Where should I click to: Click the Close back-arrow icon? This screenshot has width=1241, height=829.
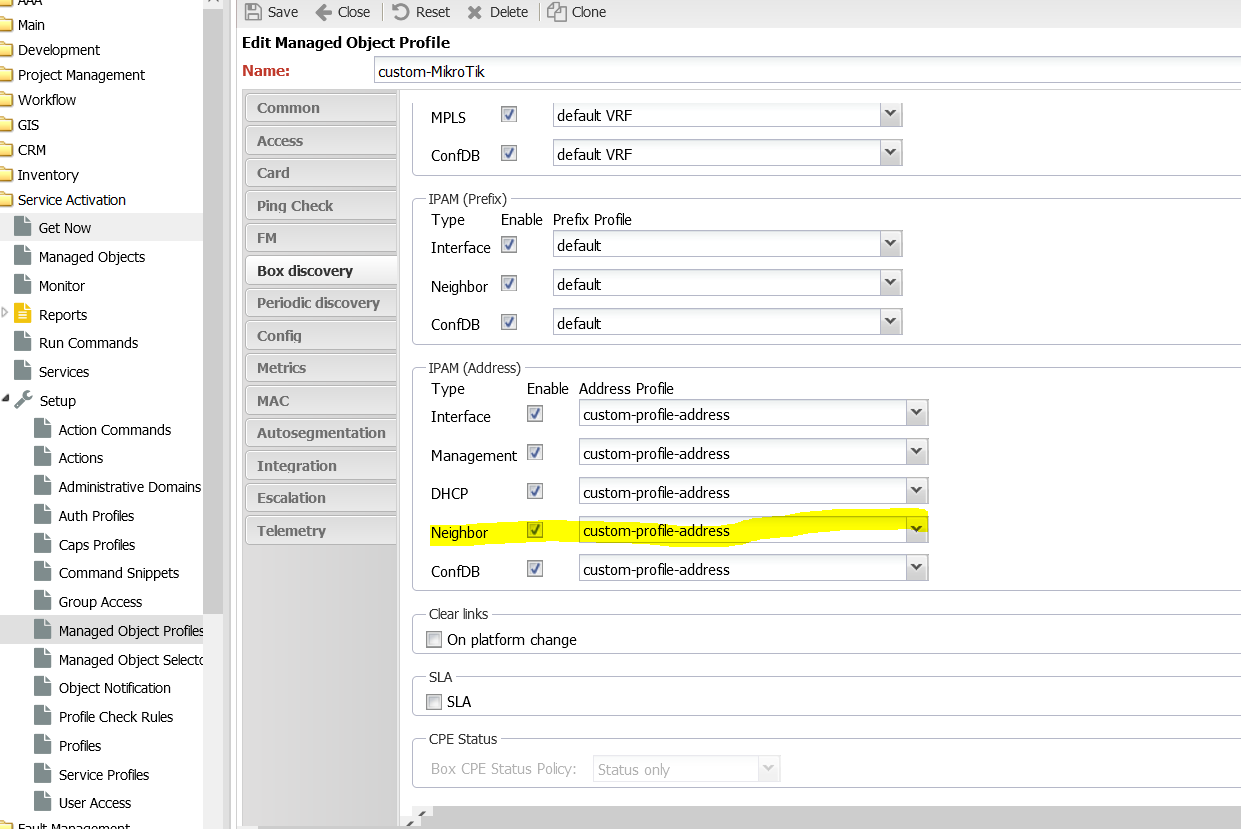pyautogui.click(x=323, y=12)
